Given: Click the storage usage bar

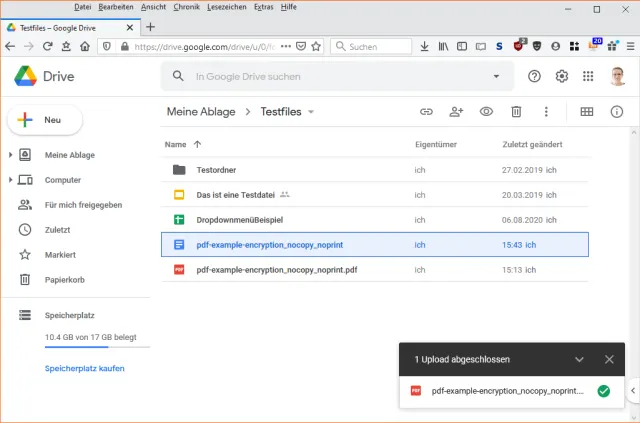Looking at the screenshot, I should click(x=97, y=348).
